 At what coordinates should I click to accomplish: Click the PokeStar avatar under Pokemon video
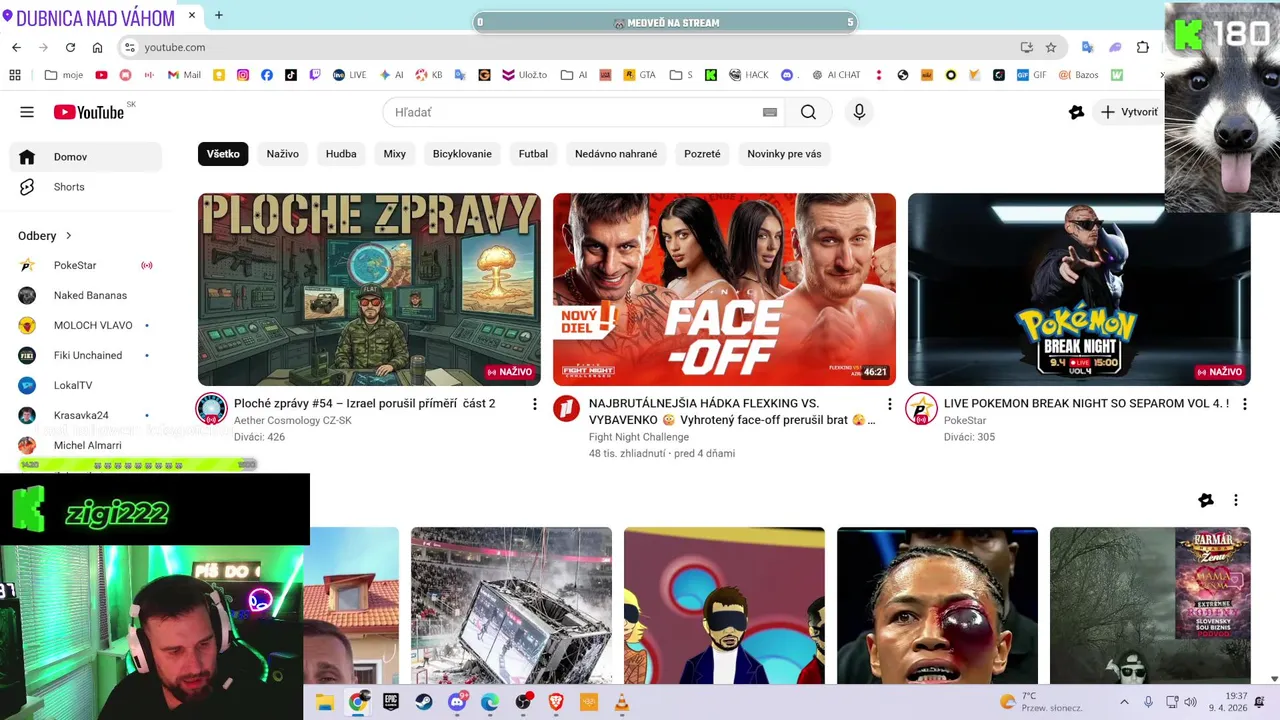pyautogui.click(x=921, y=408)
